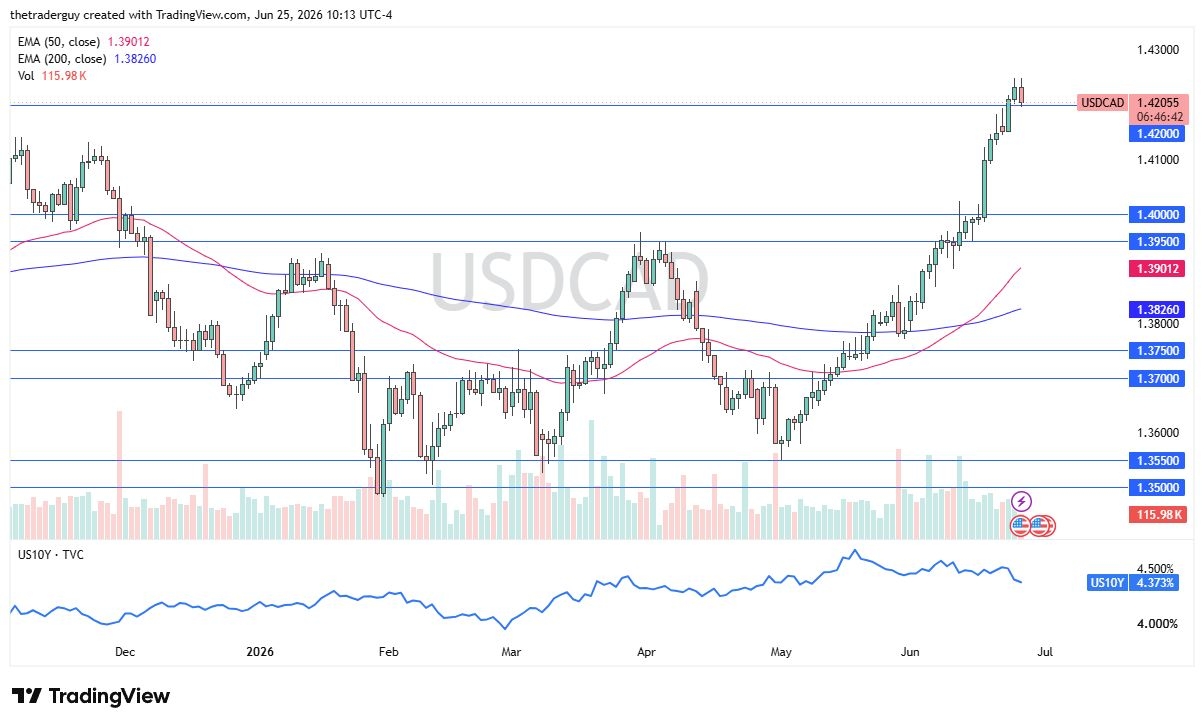Click the 115.98 K volume axis label

(x=1158, y=515)
